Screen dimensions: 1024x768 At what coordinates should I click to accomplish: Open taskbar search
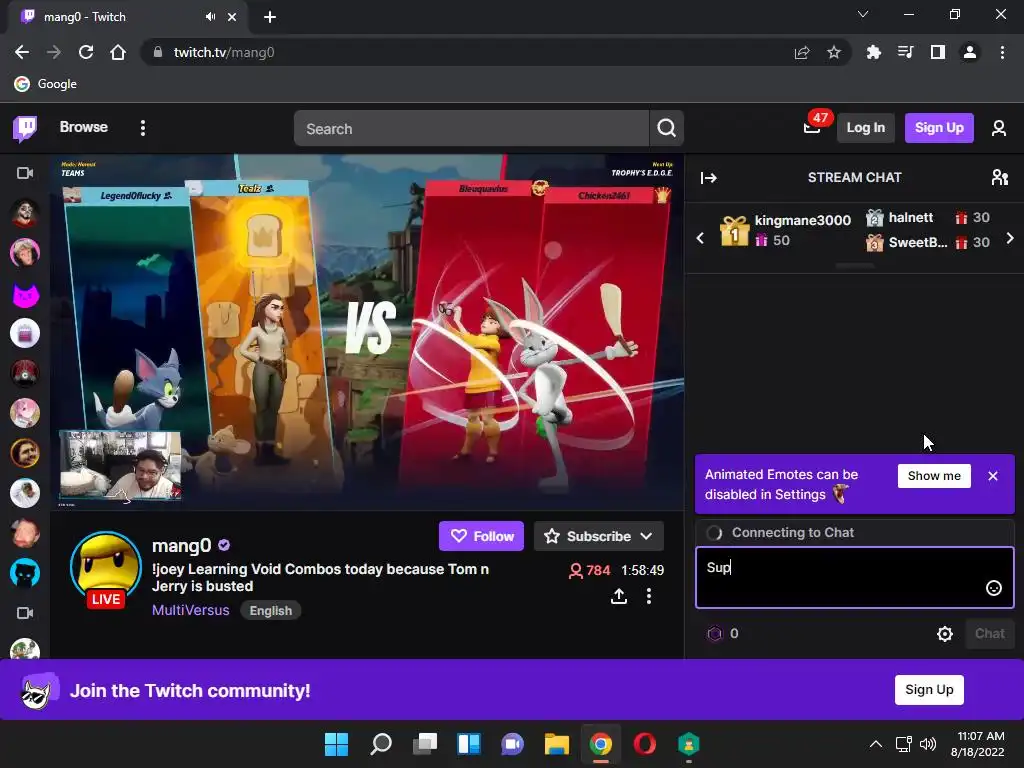point(381,744)
